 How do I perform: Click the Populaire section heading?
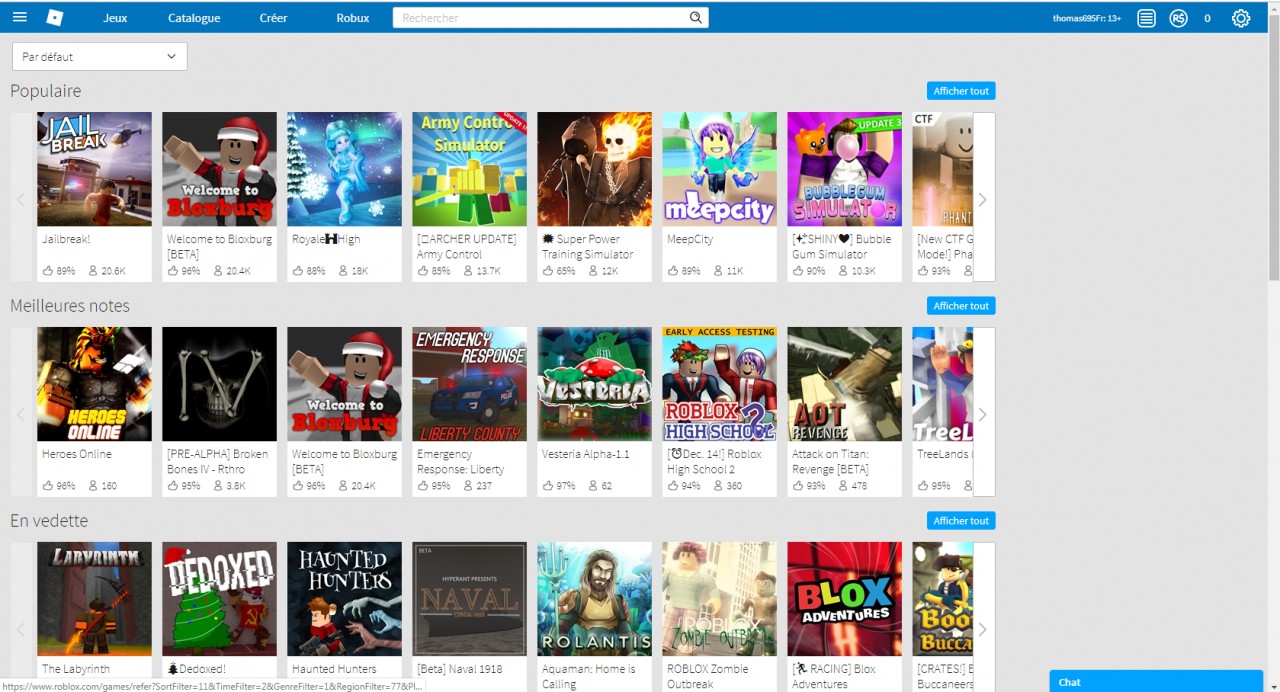point(46,91)
